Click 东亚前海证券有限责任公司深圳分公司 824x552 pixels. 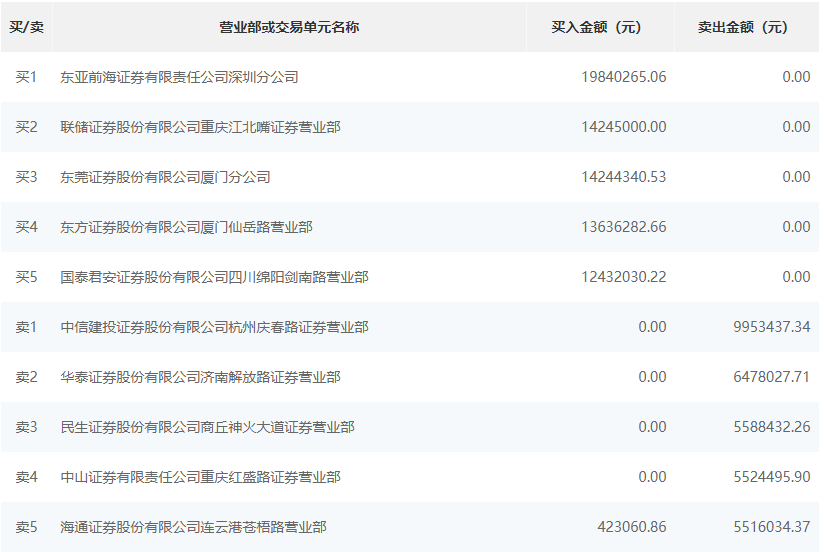pyautogui.click(x=179, y=77)
